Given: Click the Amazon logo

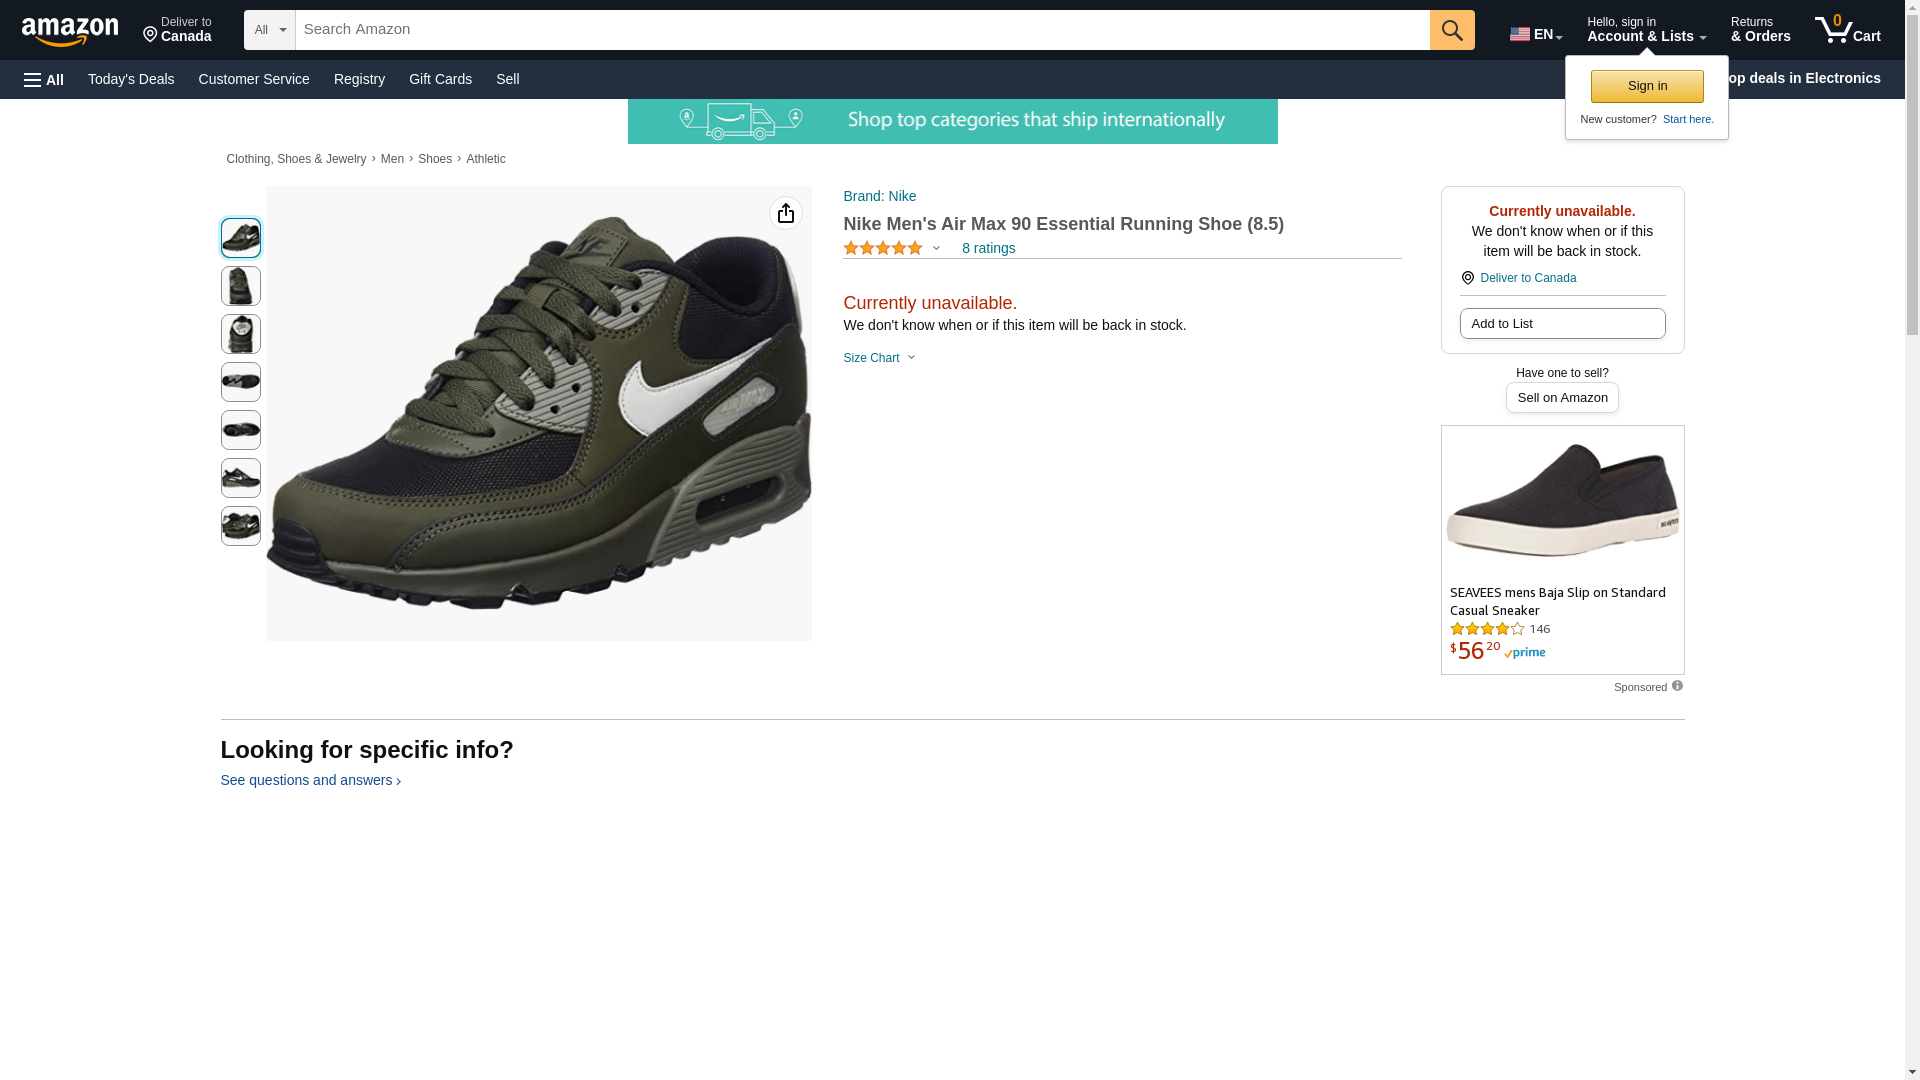Looking at the screenshot, I should click(x=70, y=31).
